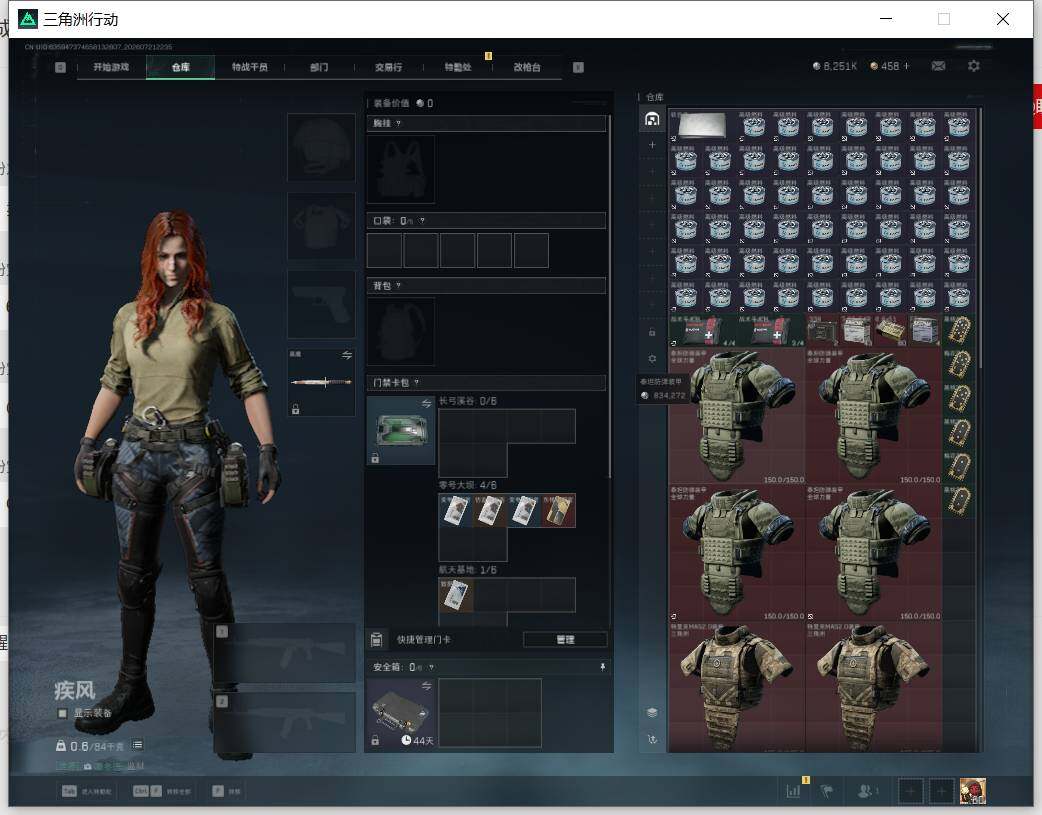Image resolution: width=1042 pixels, height=815 pixels.
Task: Open the mail envelope icon
Action: pyautogui.click(x=938, y=66)
